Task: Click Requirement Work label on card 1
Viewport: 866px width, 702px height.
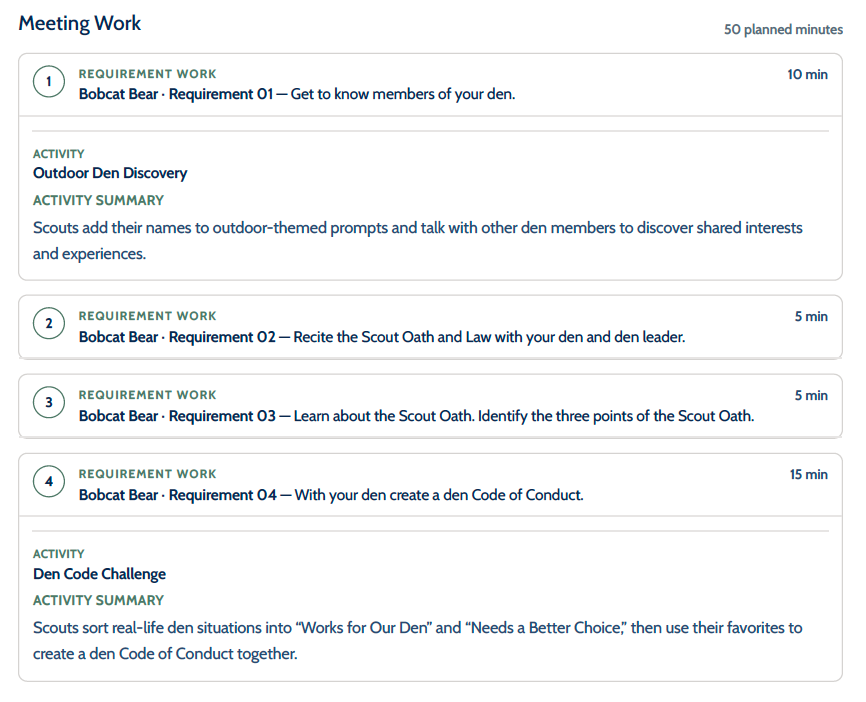Action: [x=147, y=74]
